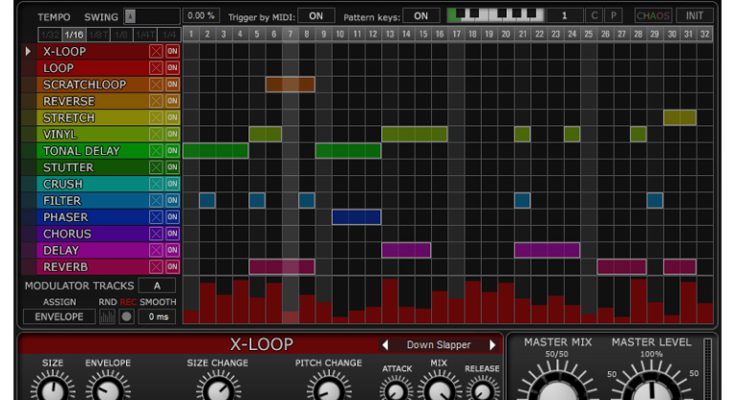The image size is (735, 400).
Task: Disable Trigger by MIDI
Action: point(316,16)
